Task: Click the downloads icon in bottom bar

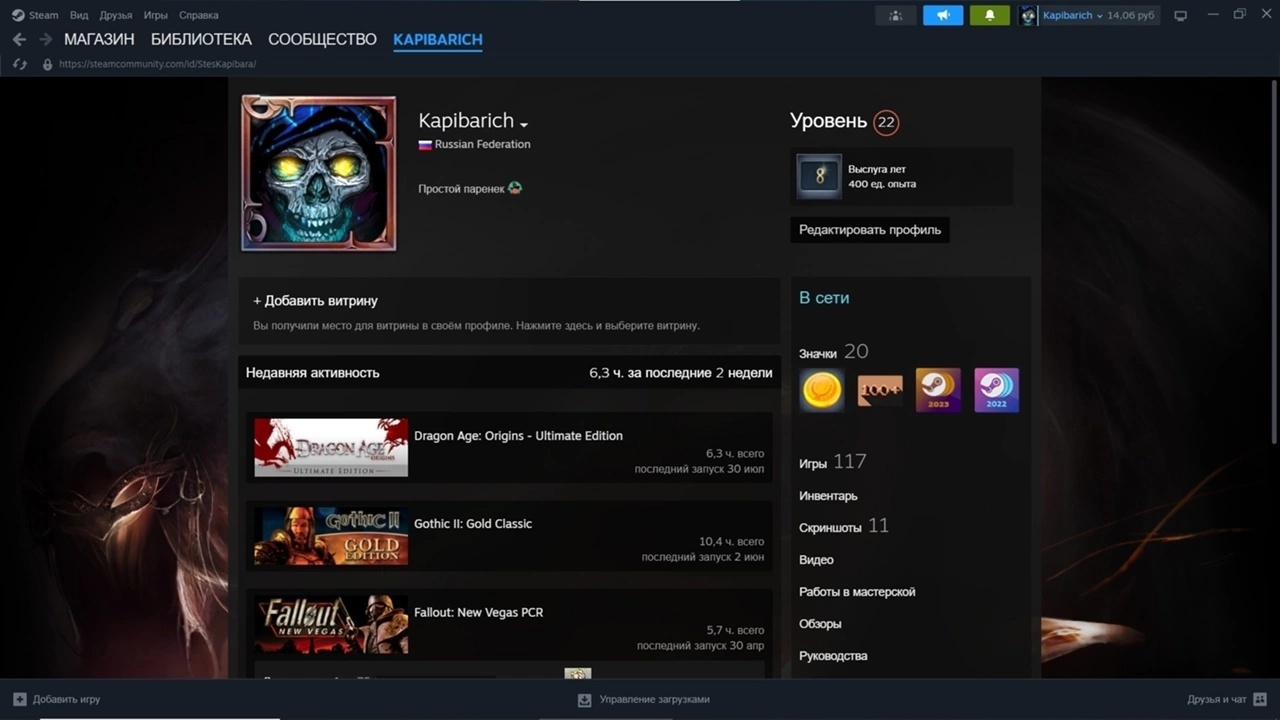Action: (585, 700)
